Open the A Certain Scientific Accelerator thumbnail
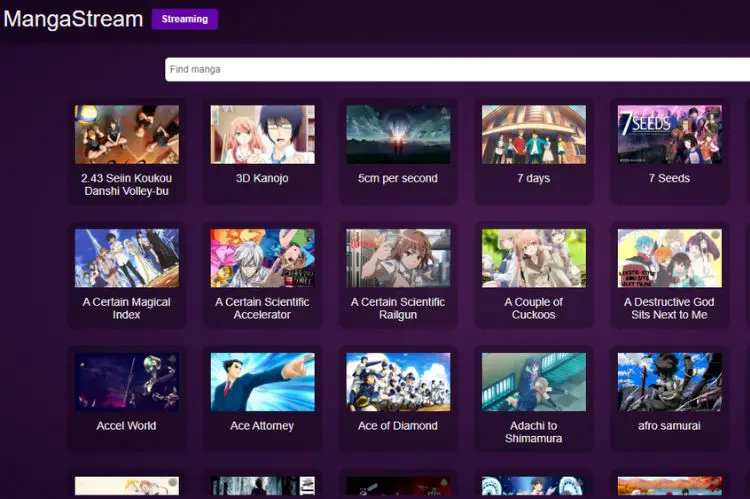This screenshot has width=750, height=499. point(263,258)
